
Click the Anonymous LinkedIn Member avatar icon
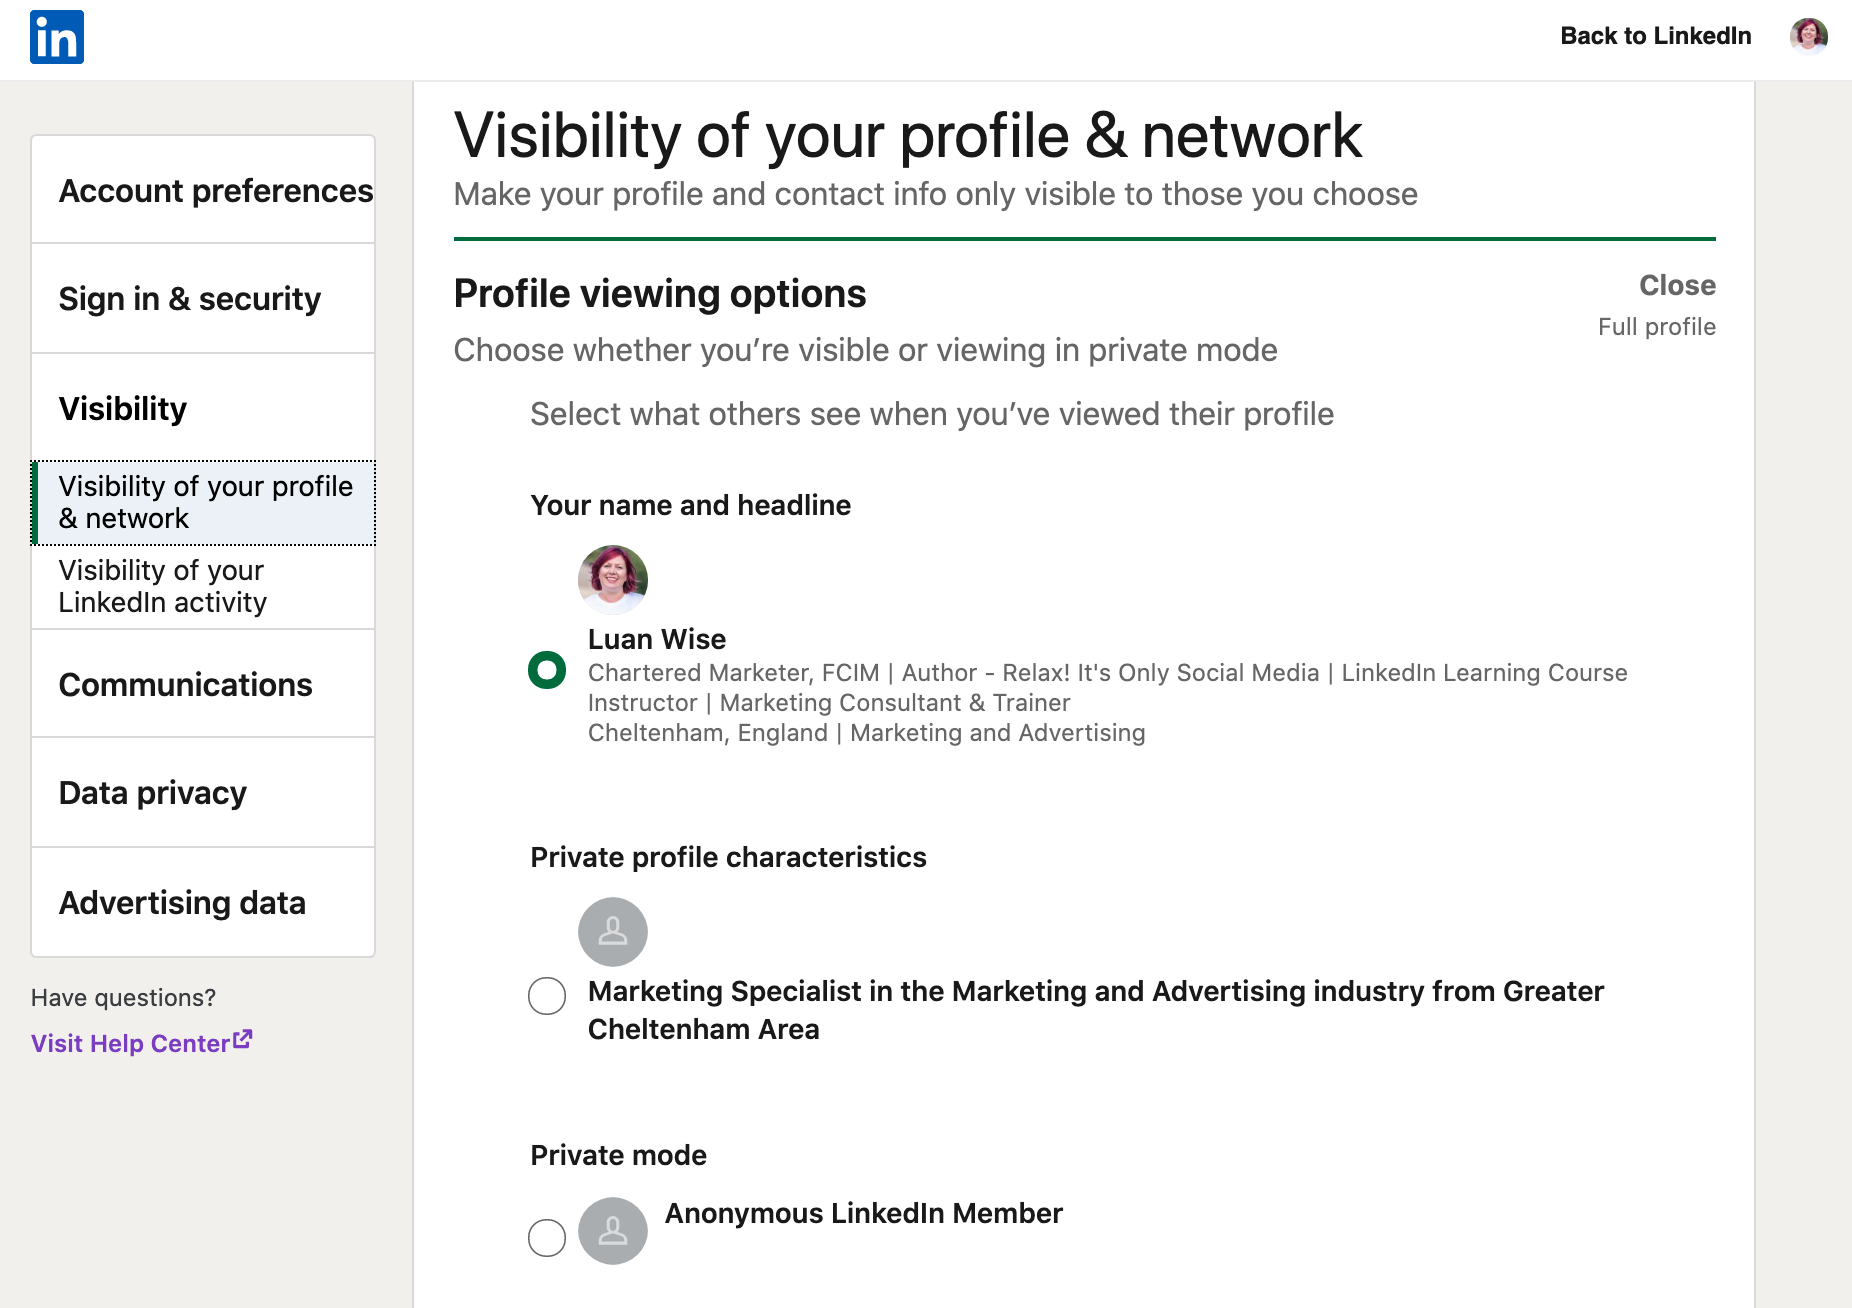[x=613, y=1231]
